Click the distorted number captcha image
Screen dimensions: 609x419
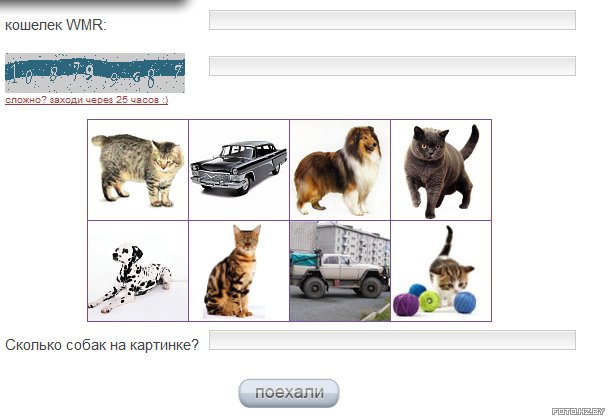point(95,73)
